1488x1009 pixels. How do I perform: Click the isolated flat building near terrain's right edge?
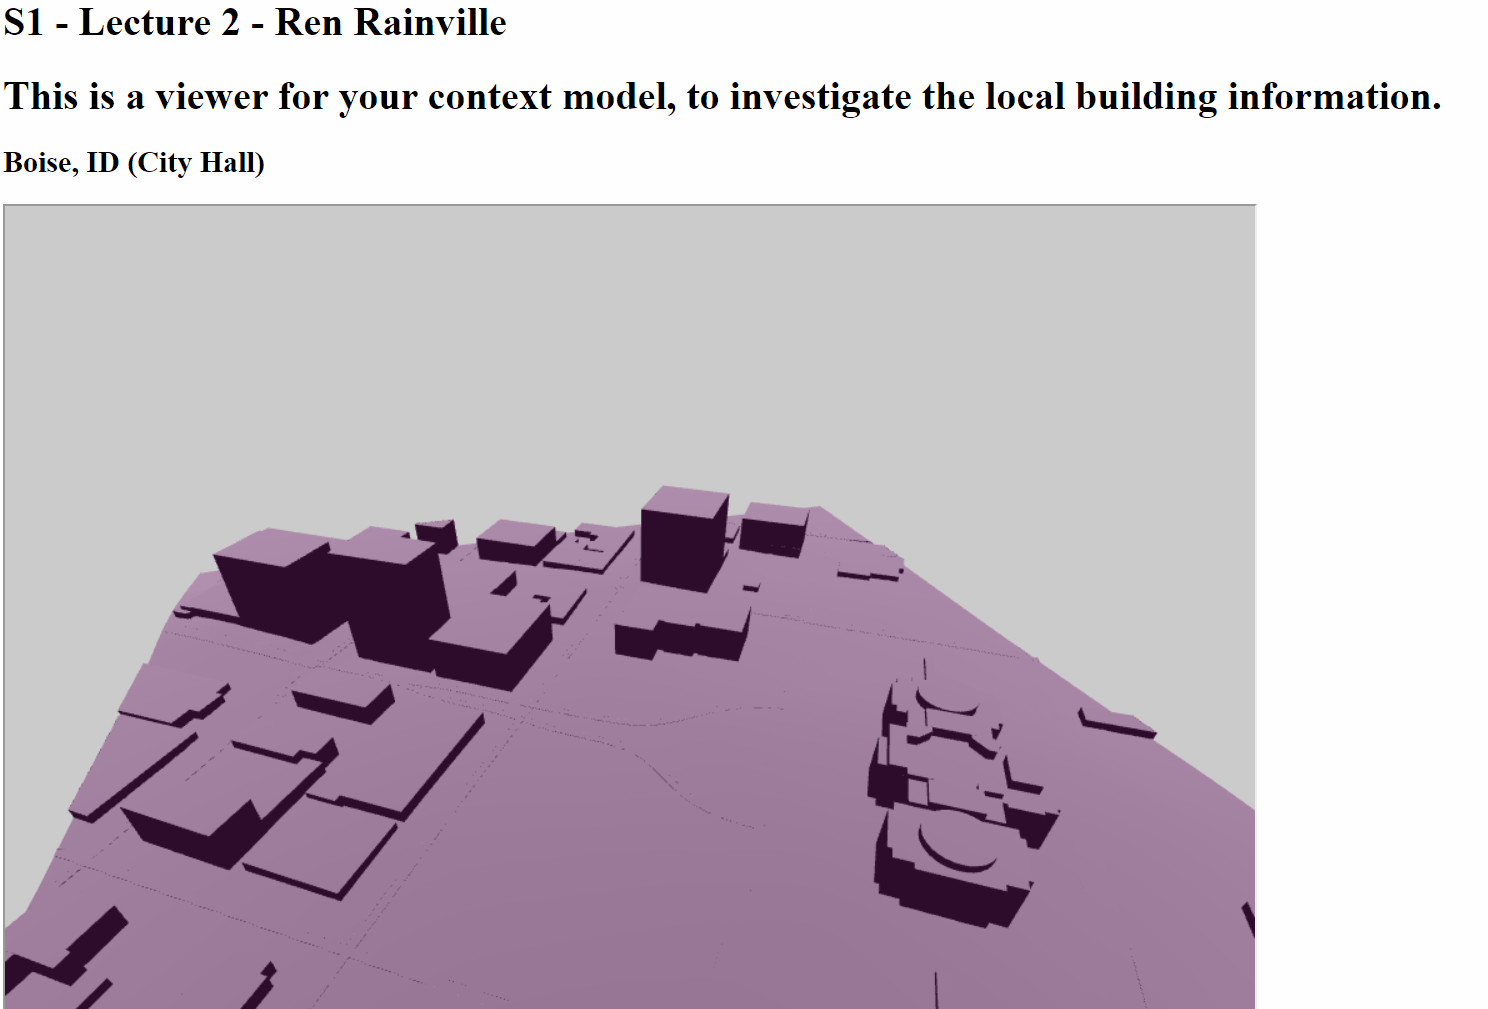point(1117,722)
